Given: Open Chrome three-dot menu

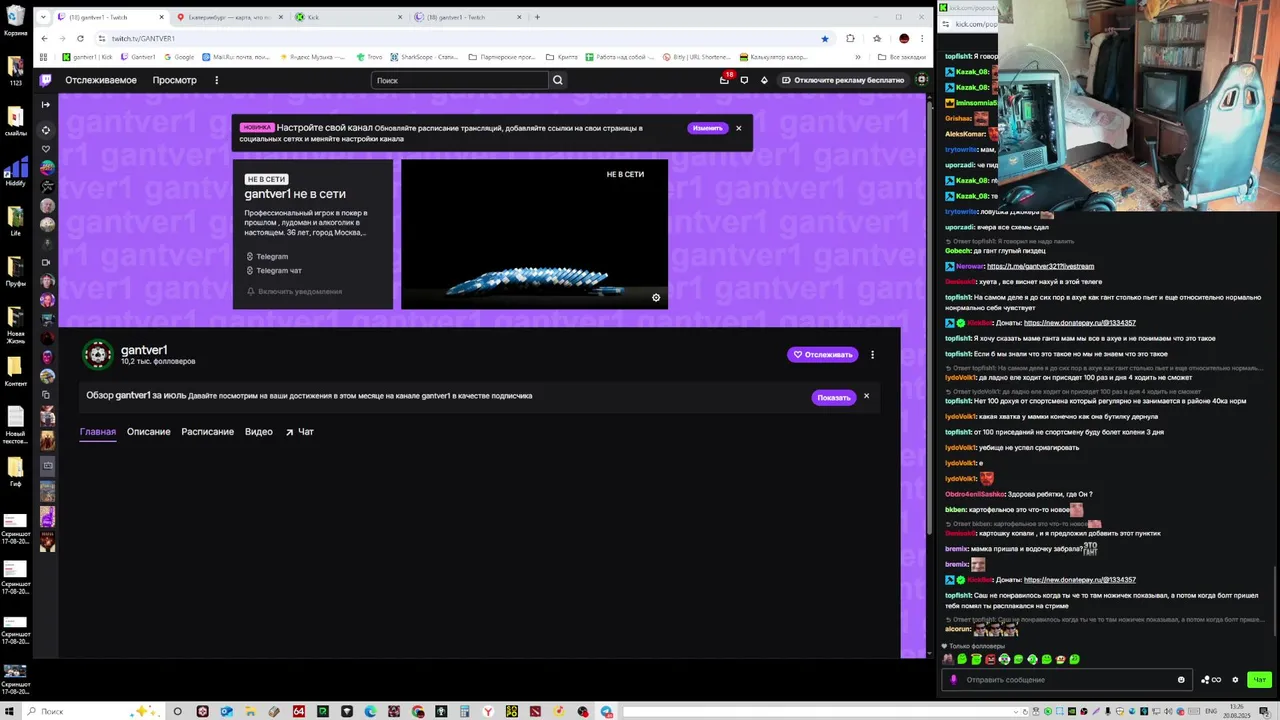Looking at the screenshot, I should click(922, 38).
